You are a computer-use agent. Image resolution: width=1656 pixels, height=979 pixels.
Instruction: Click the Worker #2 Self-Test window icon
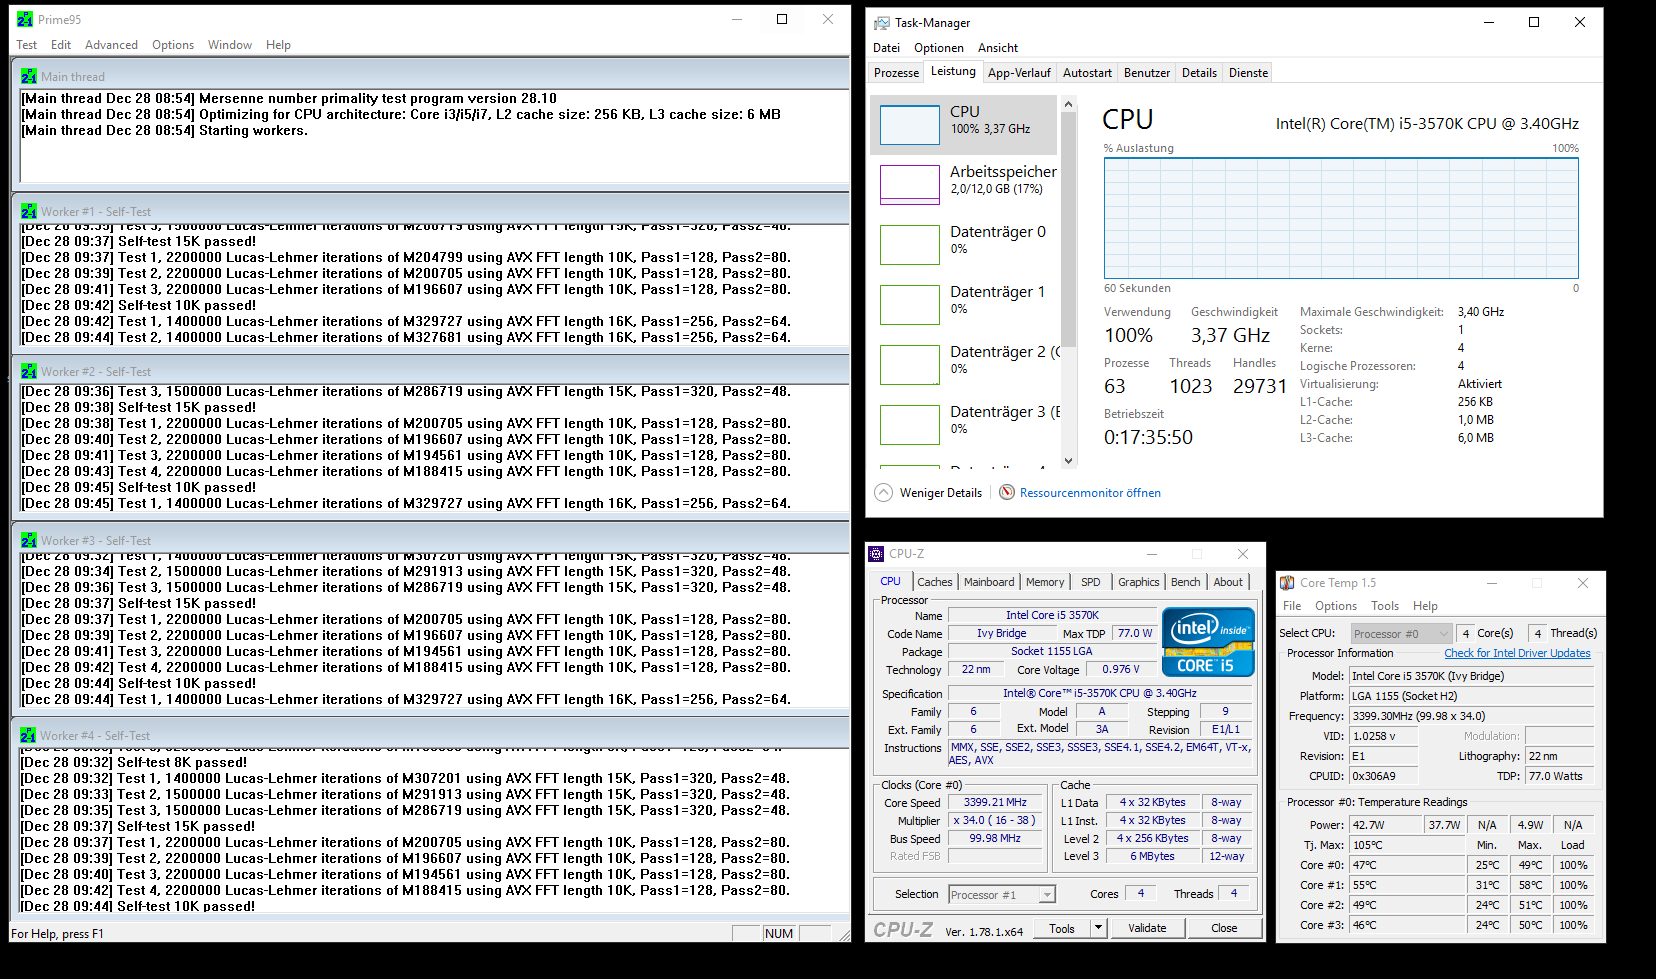point(29,372)
